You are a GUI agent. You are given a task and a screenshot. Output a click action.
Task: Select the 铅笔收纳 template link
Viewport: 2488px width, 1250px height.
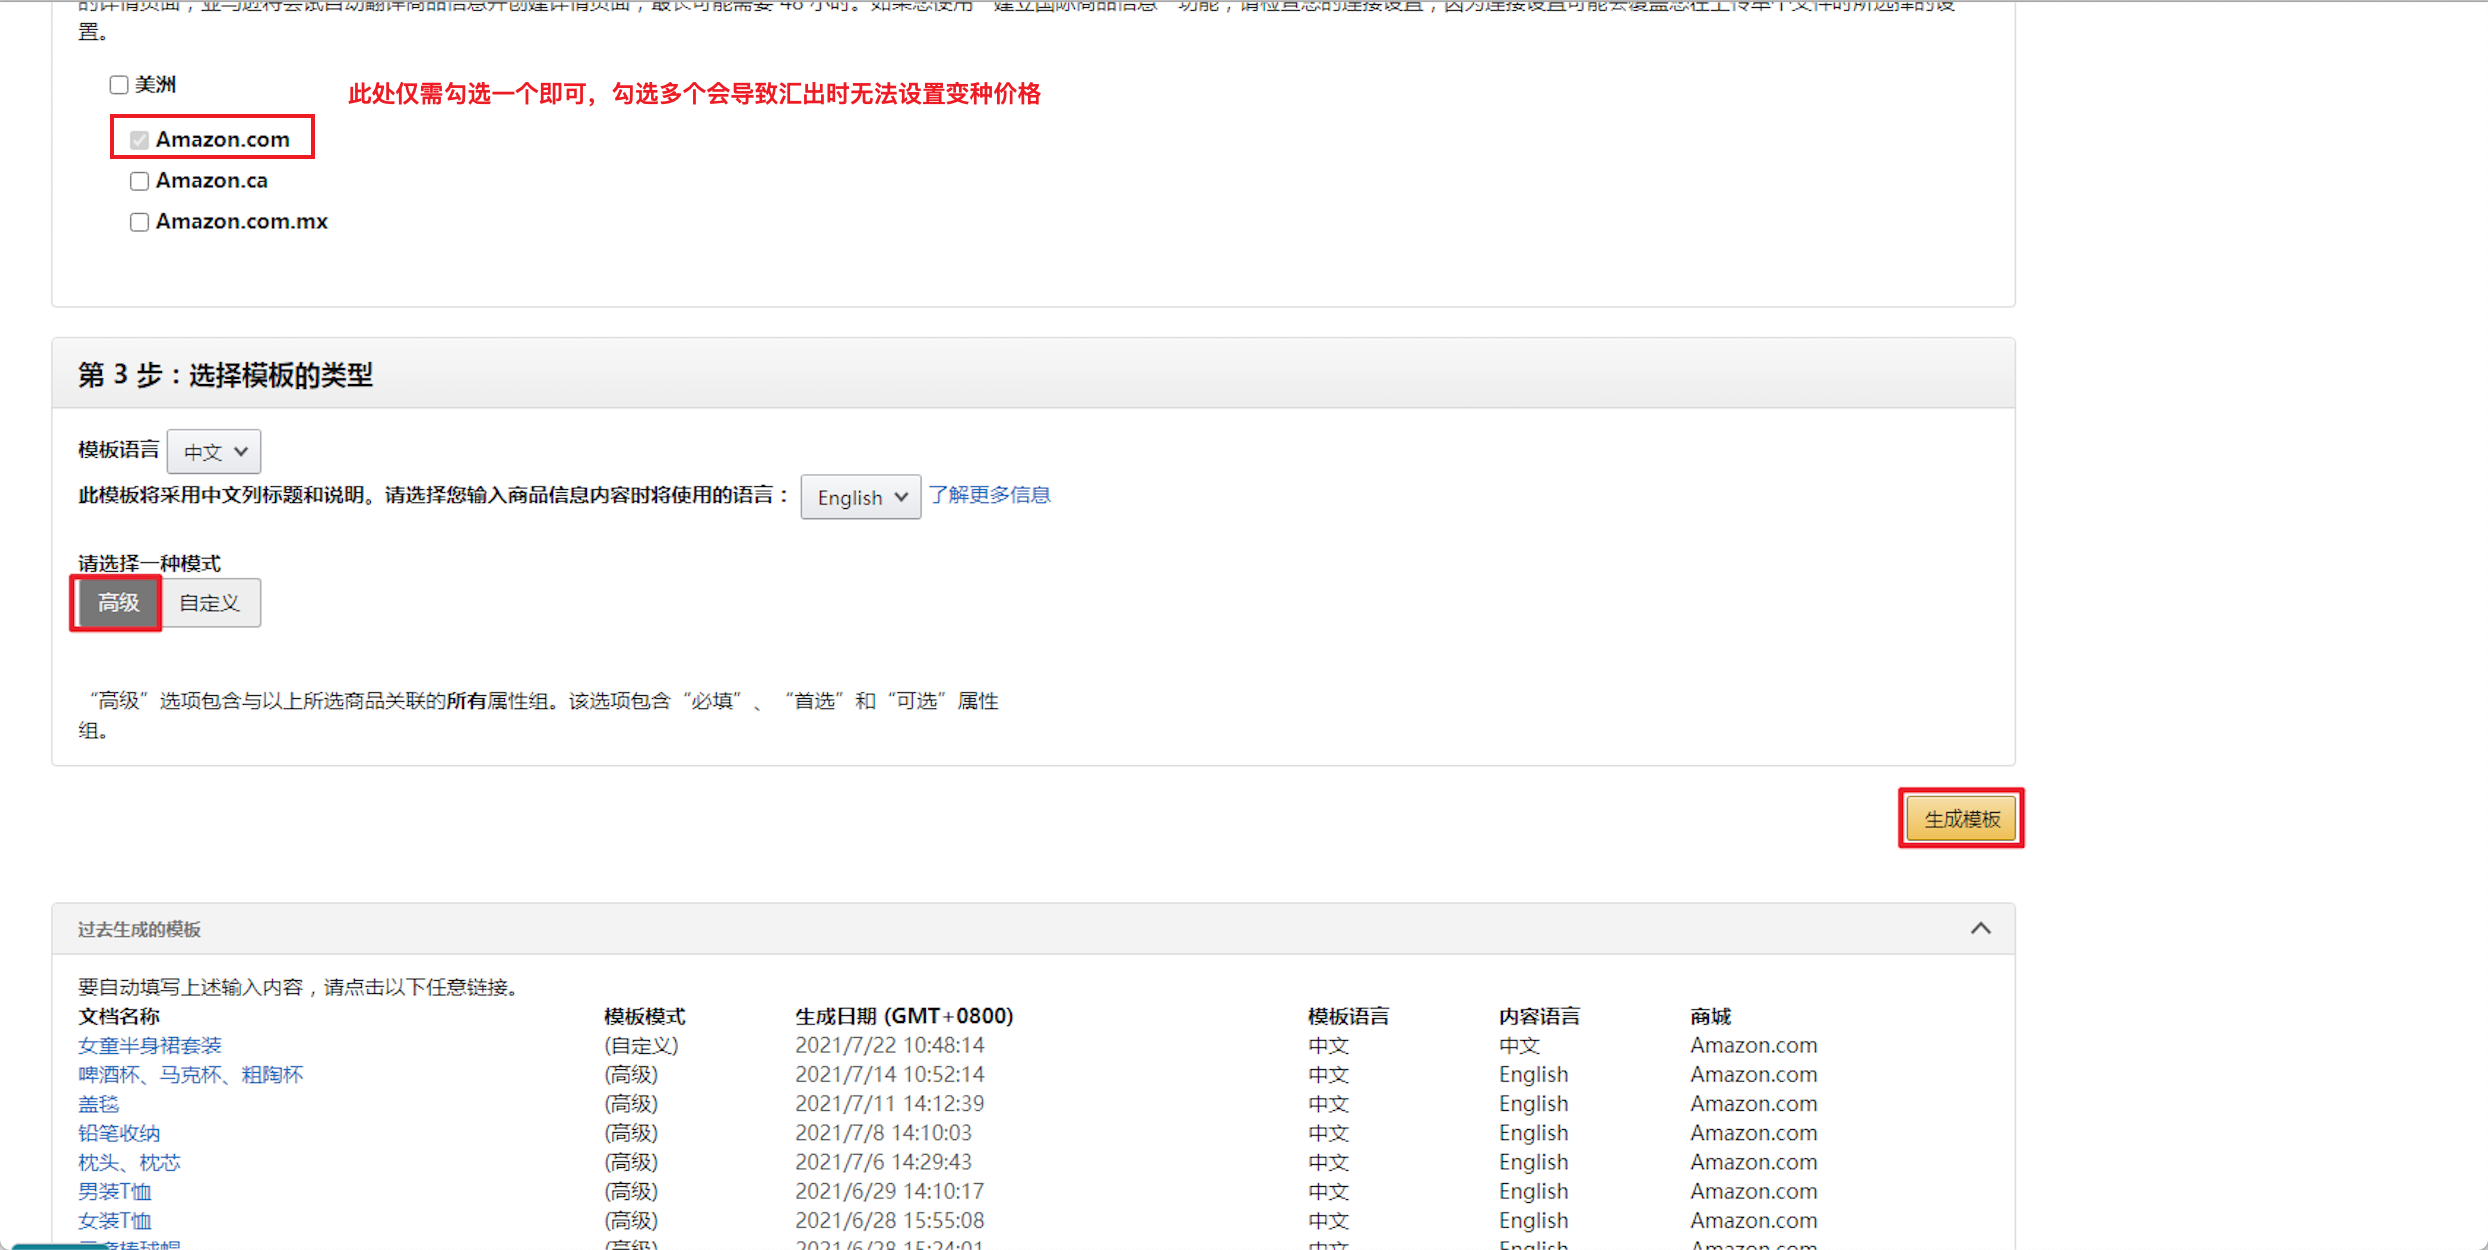point(119,1133)
